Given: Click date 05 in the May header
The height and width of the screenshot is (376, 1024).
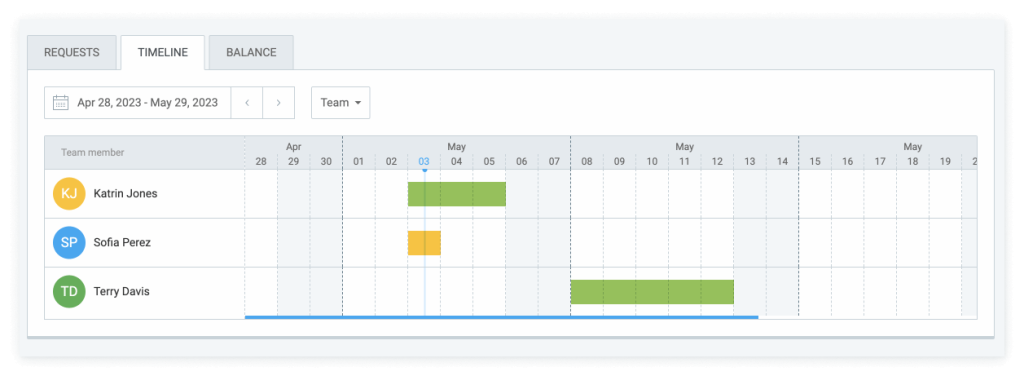Looking at the screenshot, I should point(490,161).
